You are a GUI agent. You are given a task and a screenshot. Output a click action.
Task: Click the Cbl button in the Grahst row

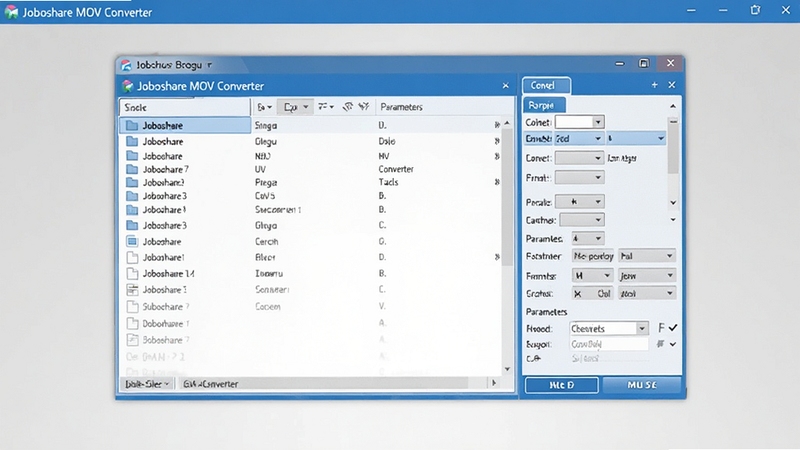pos(604,294)
